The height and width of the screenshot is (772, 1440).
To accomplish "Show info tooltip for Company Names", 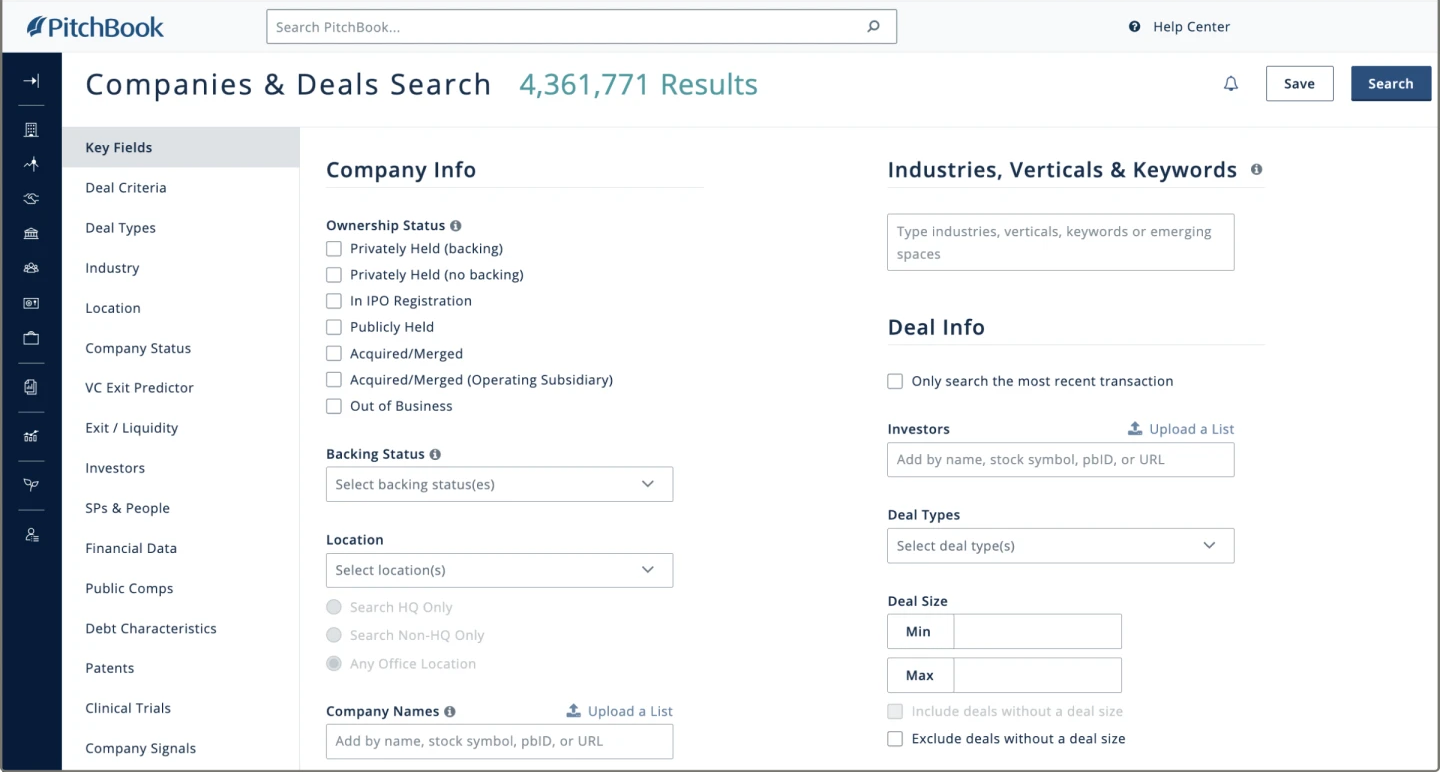I will pos(450,712).
